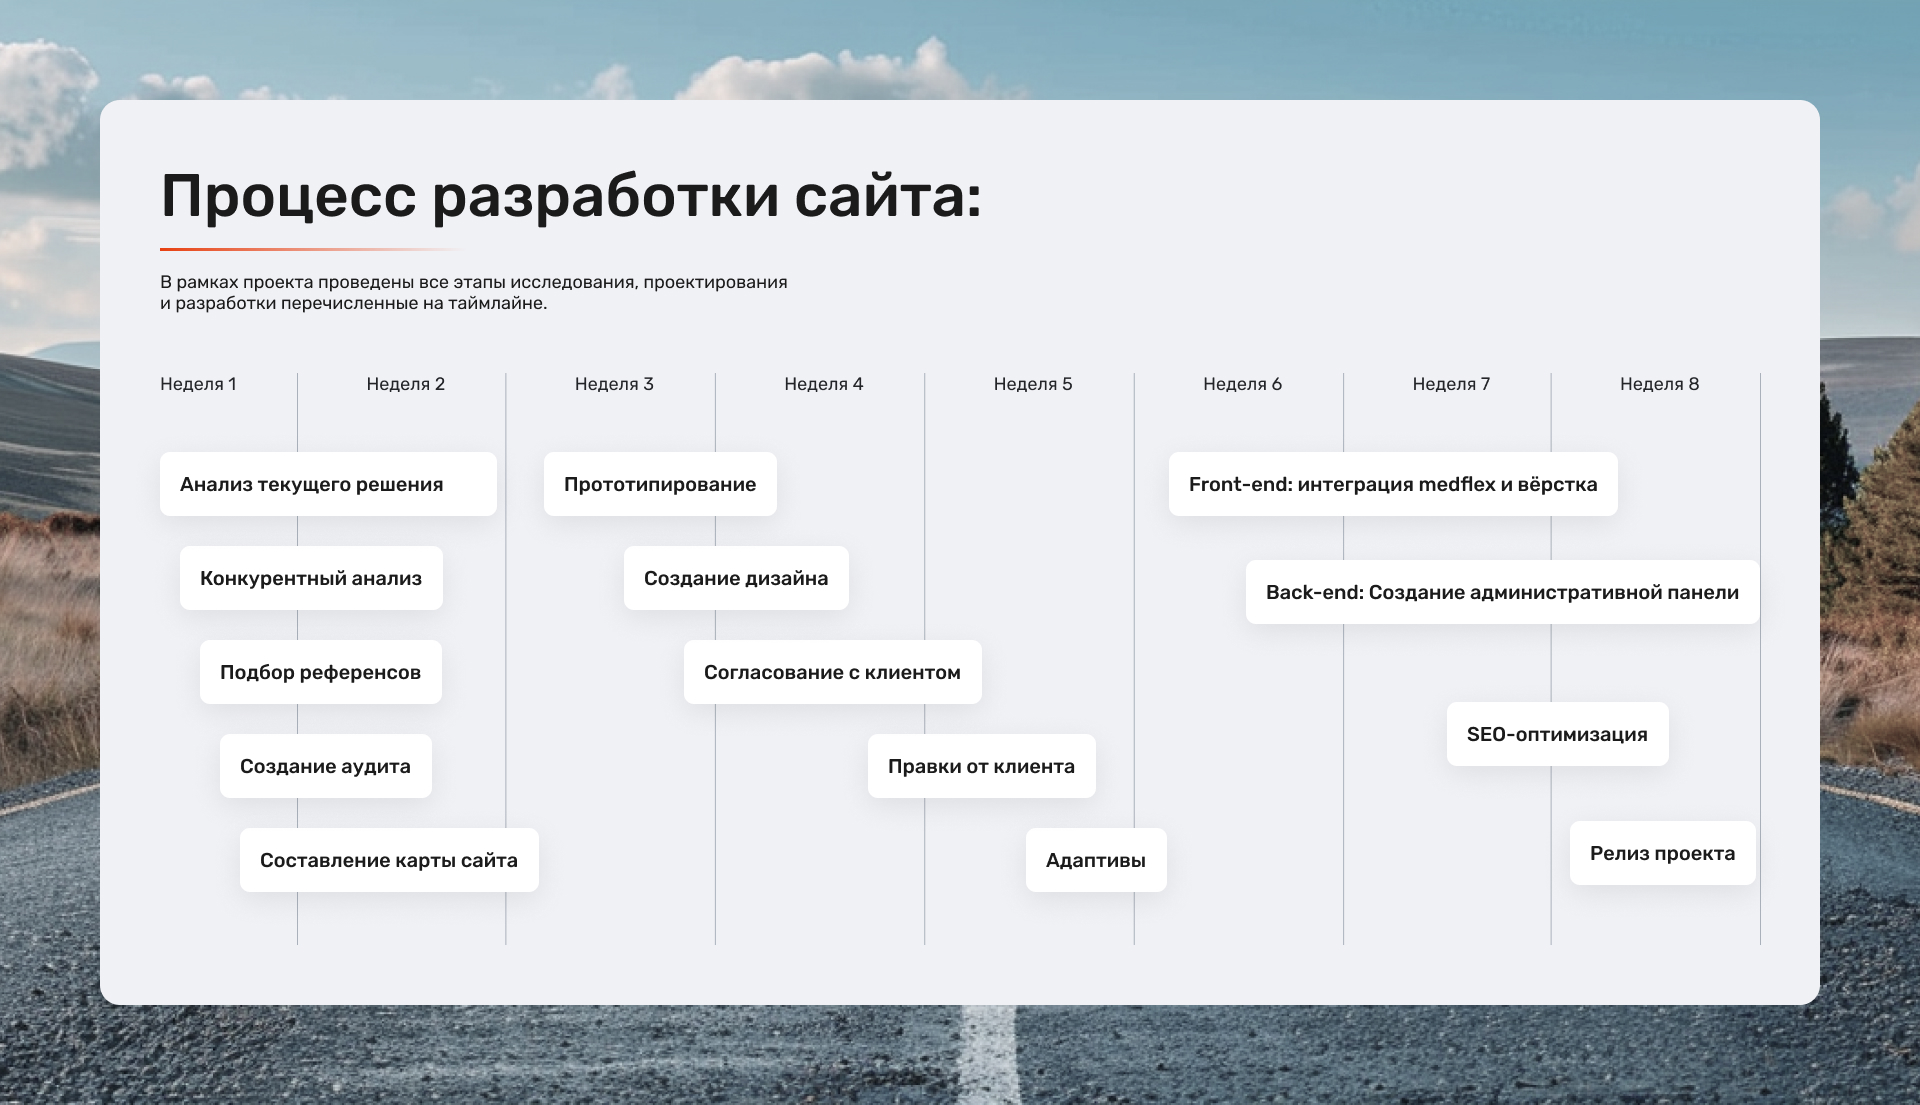This screenshot has height=1105, width=1920.
Task: Select the 'Прототипирование' timeline card
Action: pos(660,484)
